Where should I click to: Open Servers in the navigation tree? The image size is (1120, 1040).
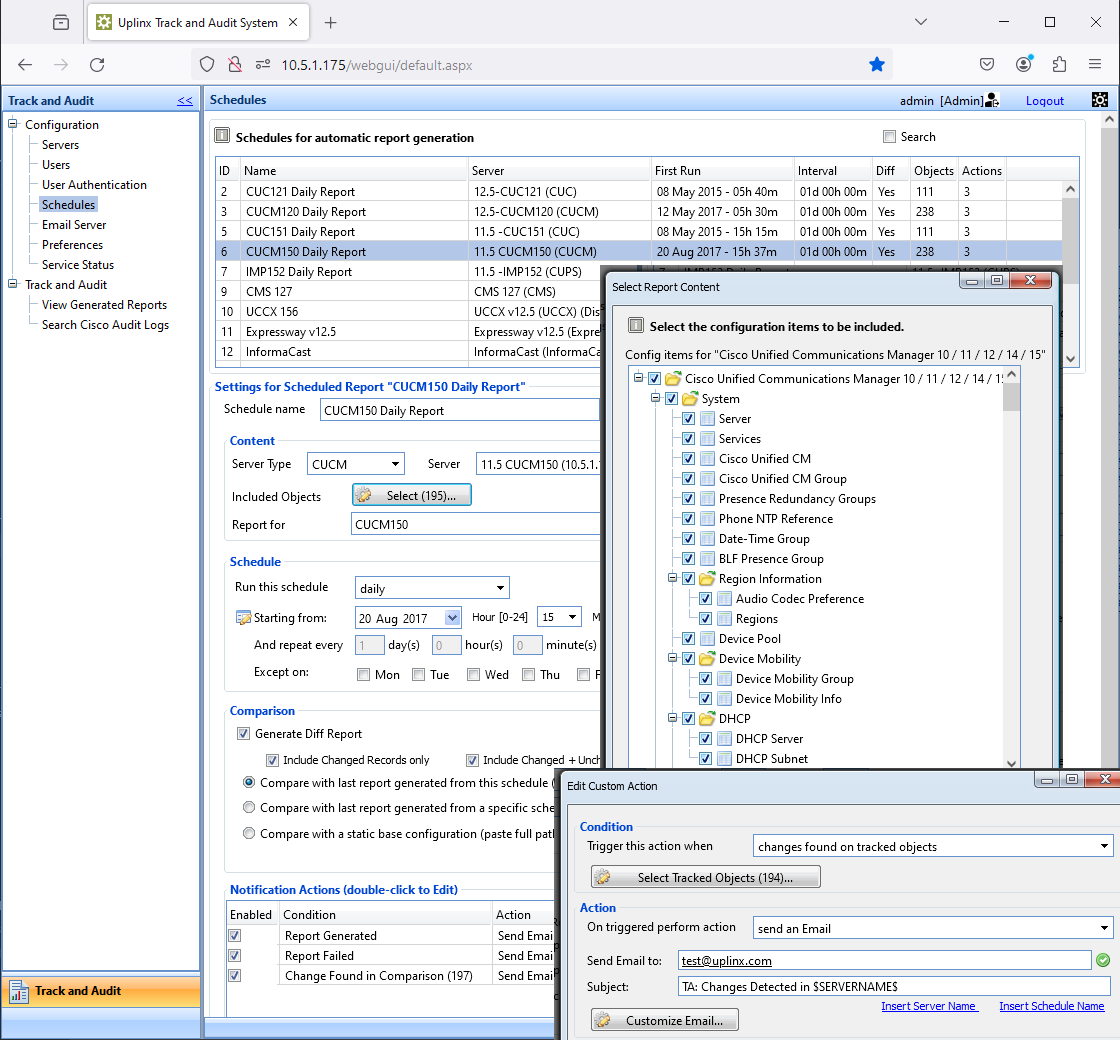pyautogui.click(x=60, y=145)
